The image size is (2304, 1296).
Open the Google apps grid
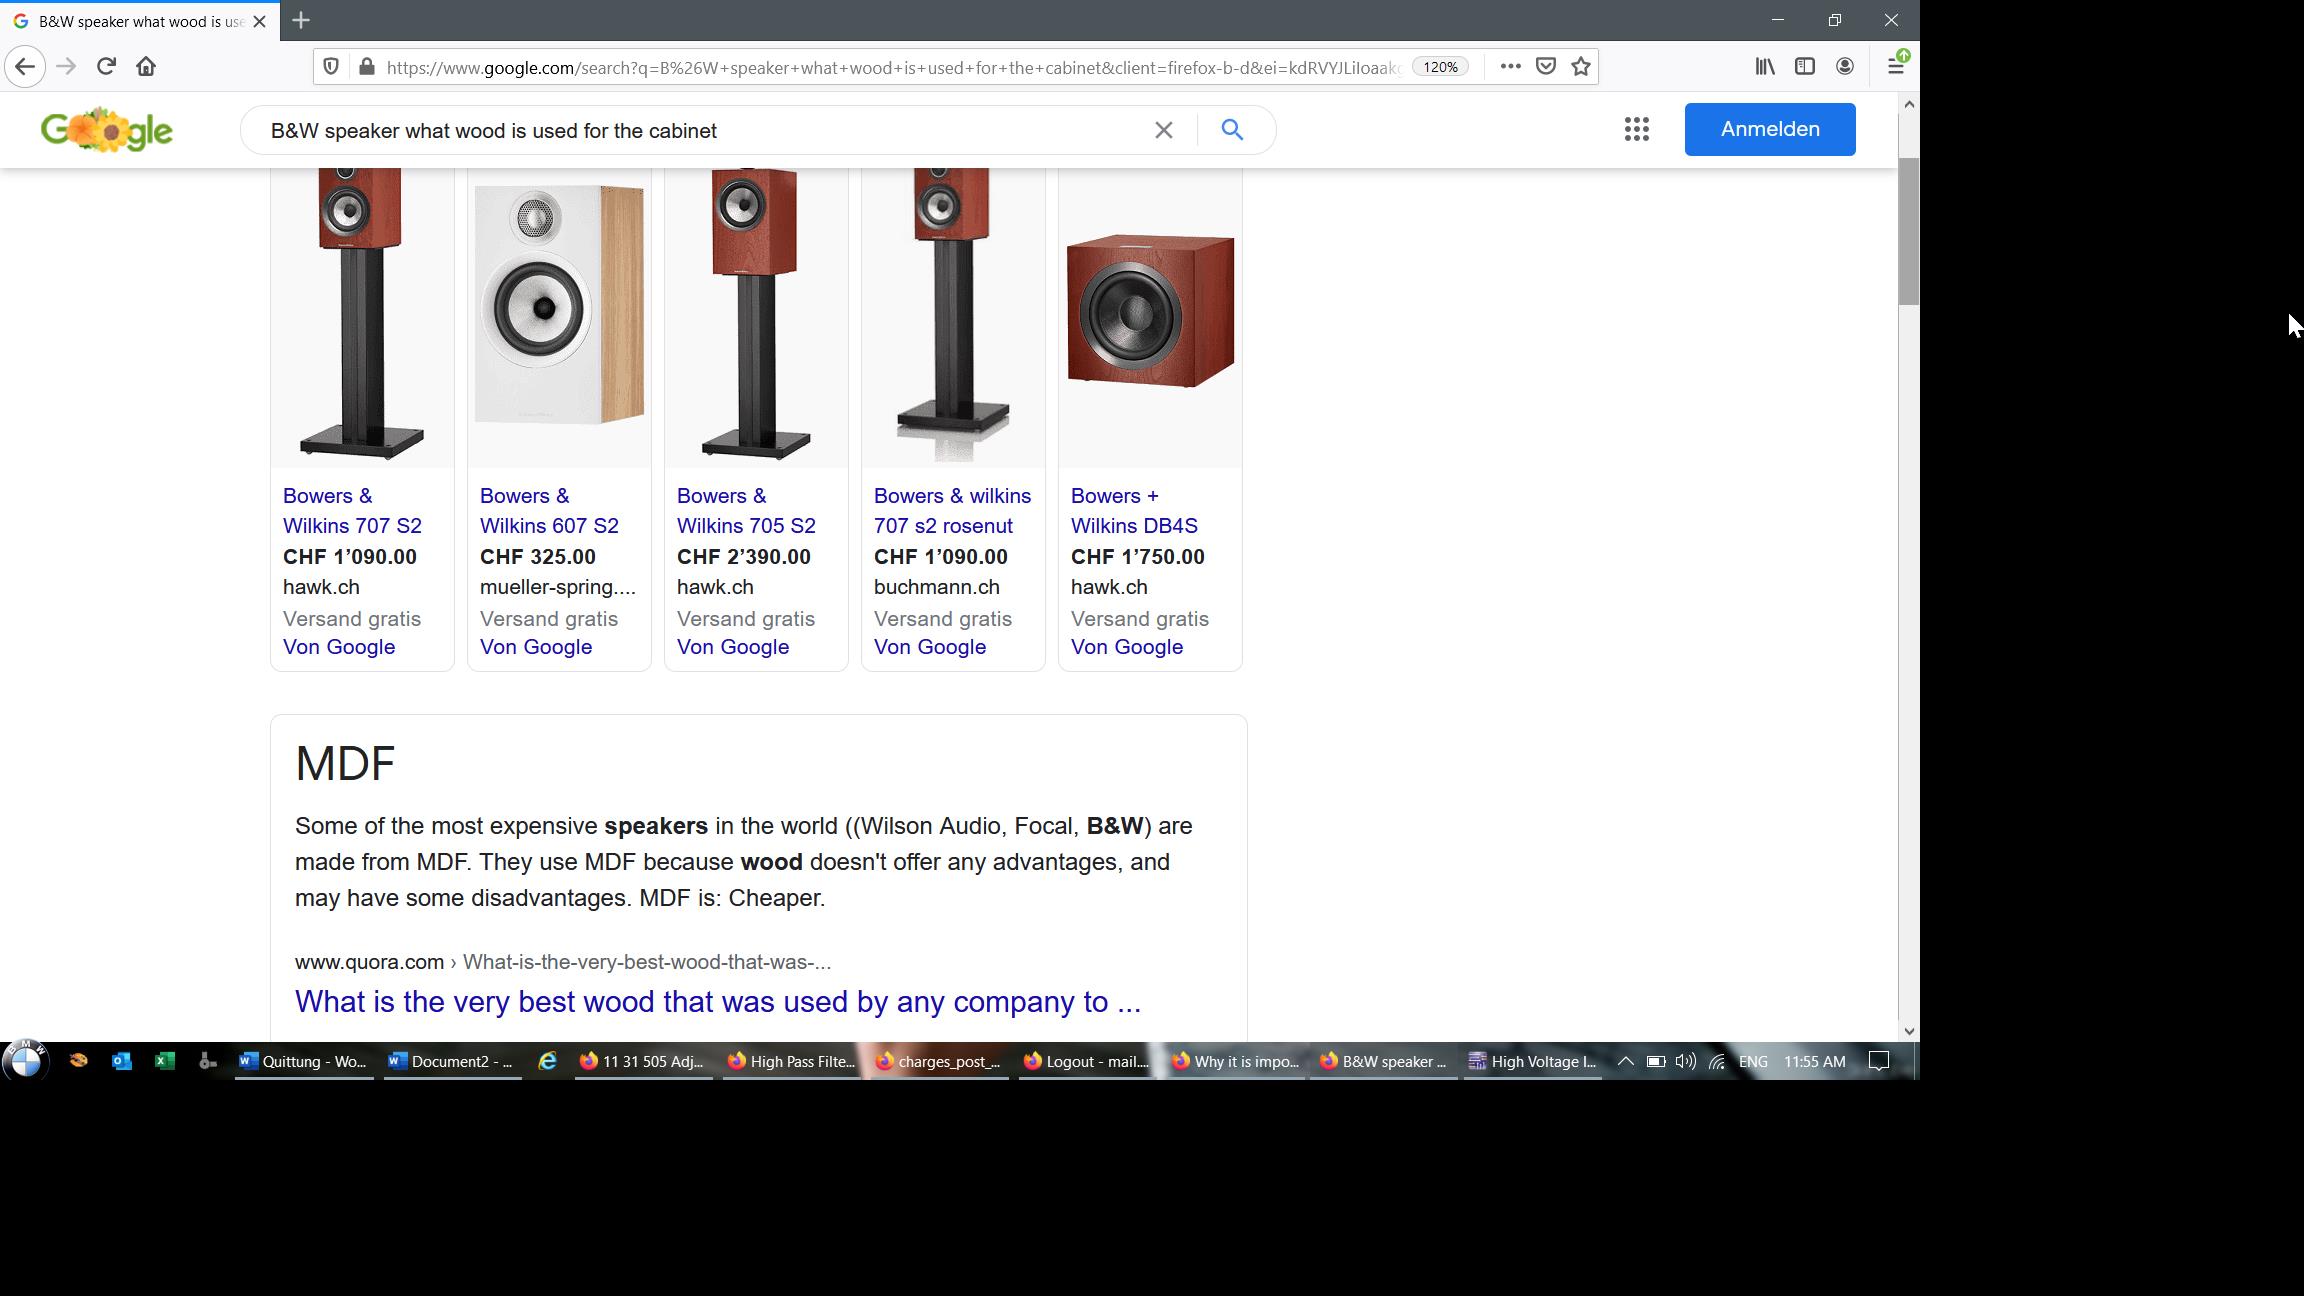point(1636,129)
